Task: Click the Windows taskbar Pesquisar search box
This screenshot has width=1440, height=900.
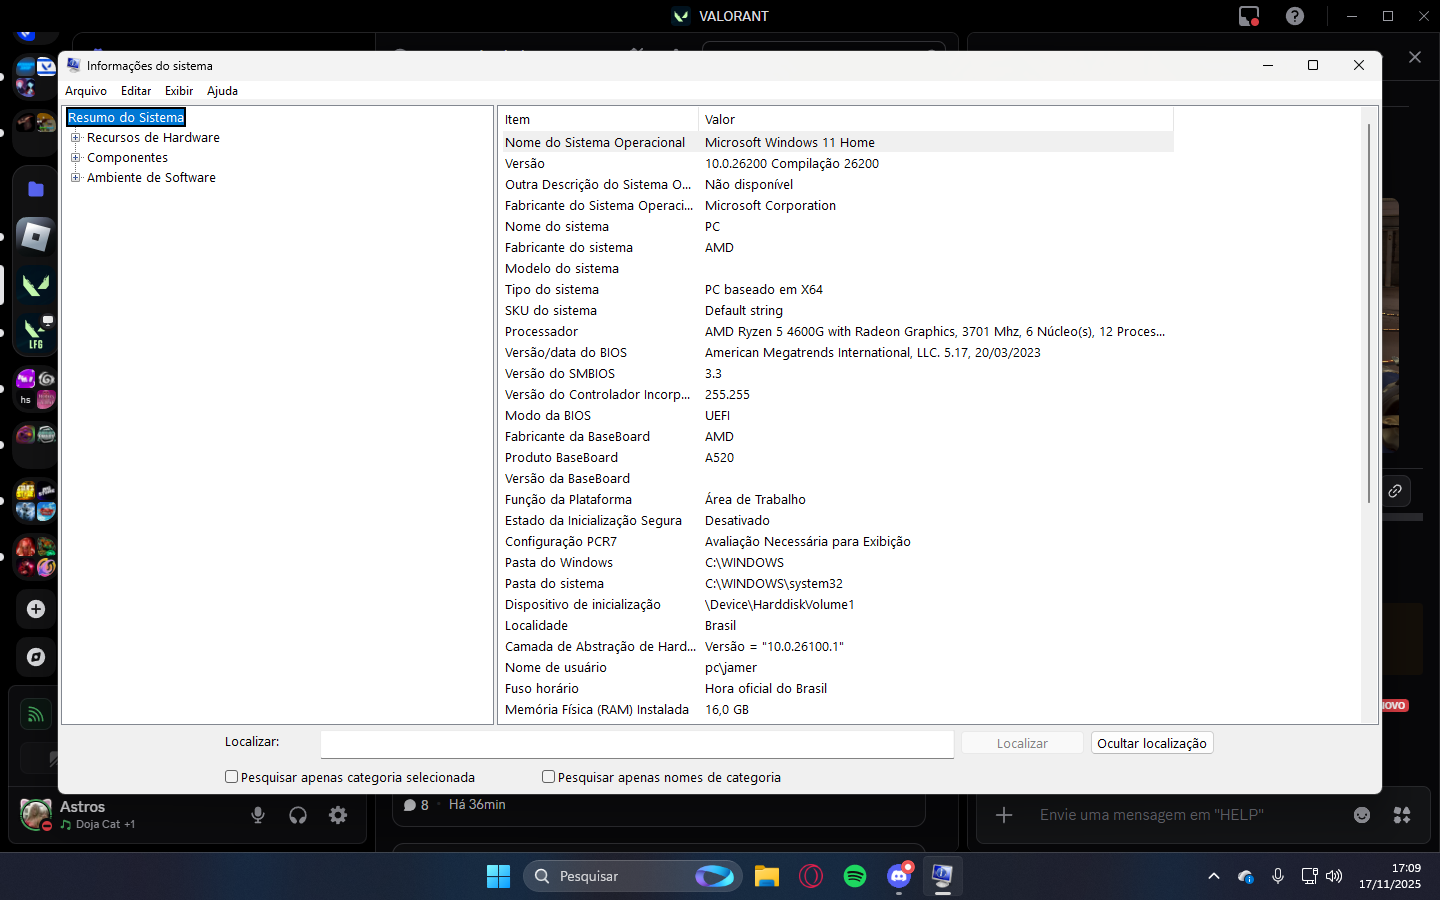Action: (x=633, y=876)
